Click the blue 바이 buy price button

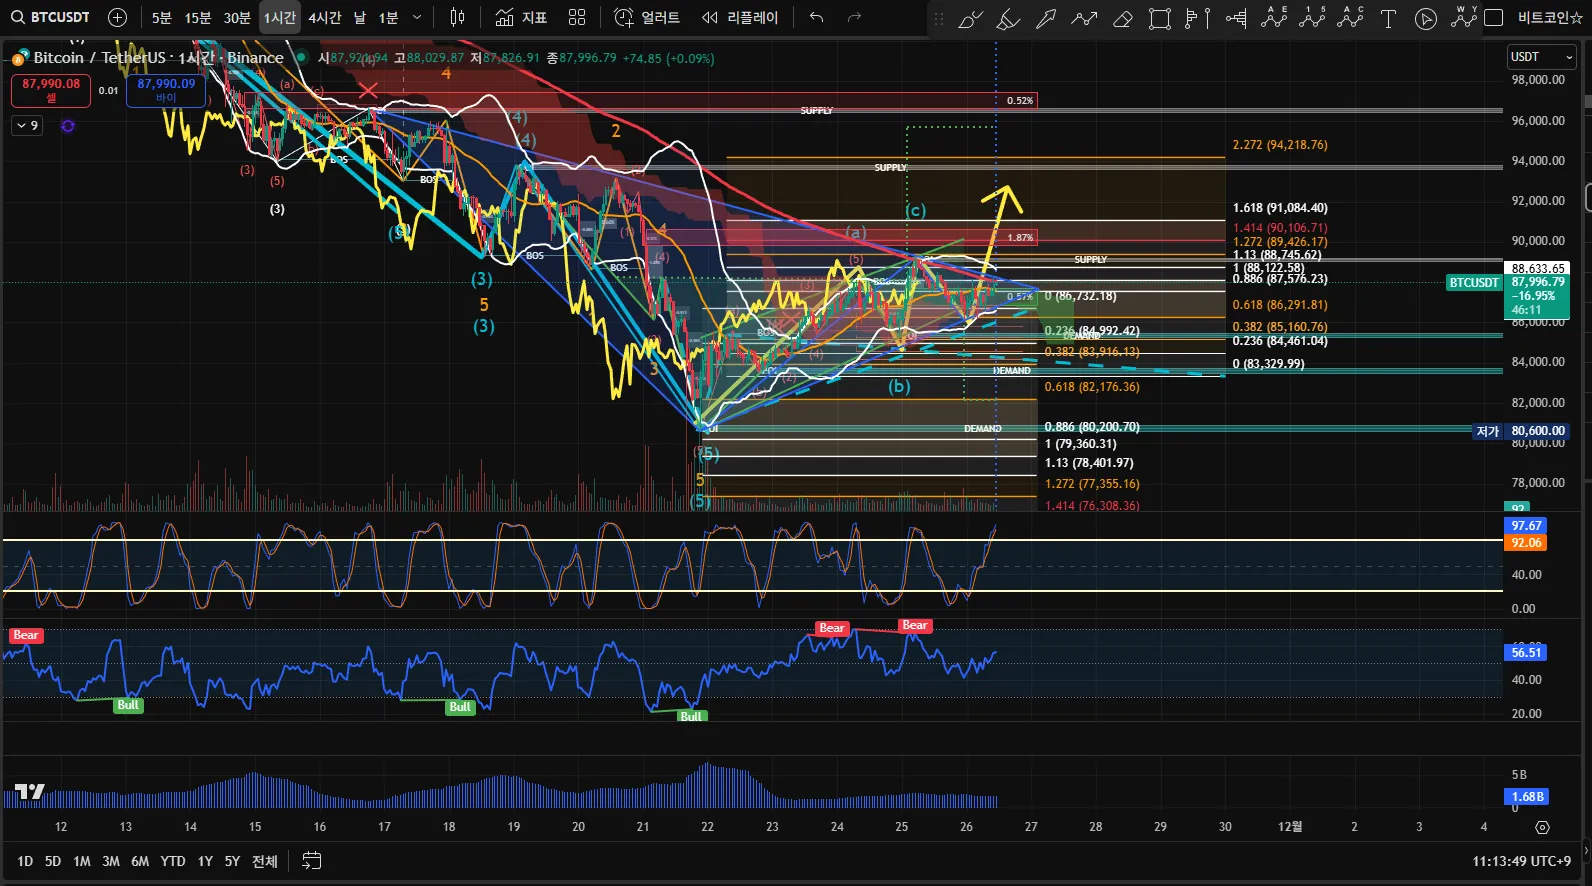pos(166,90)
